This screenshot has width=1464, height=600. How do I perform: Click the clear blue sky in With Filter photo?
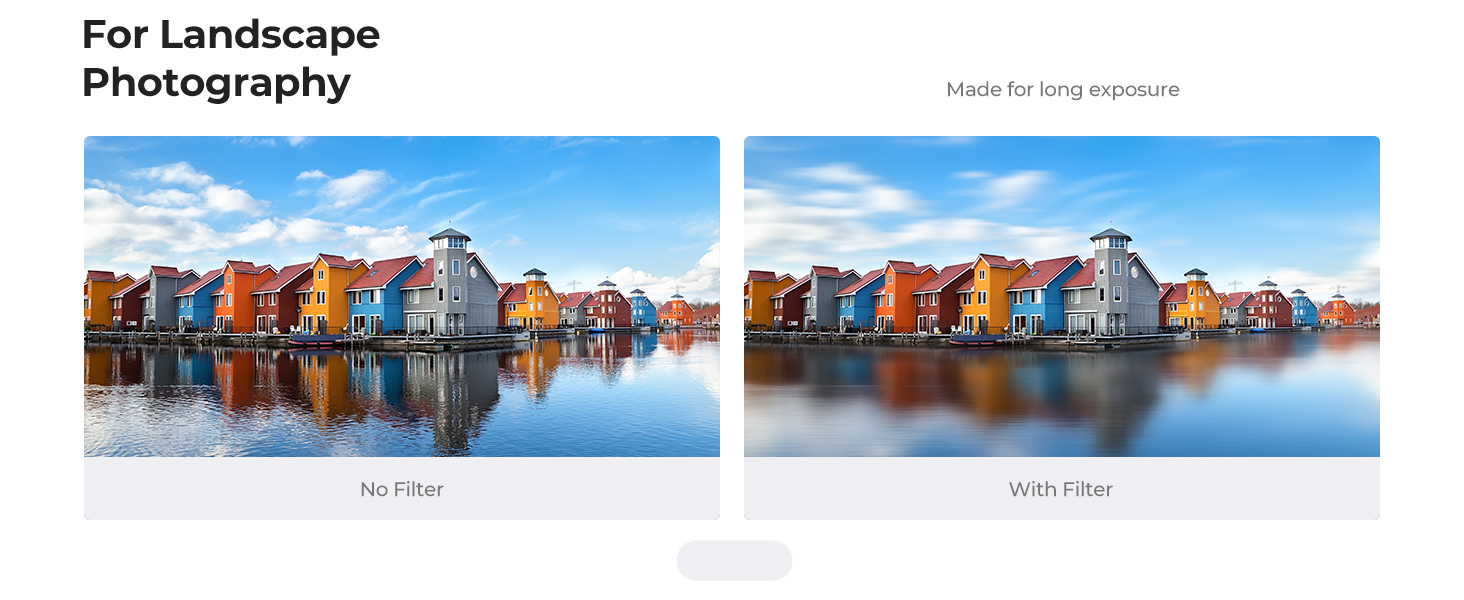(1250, 190)
